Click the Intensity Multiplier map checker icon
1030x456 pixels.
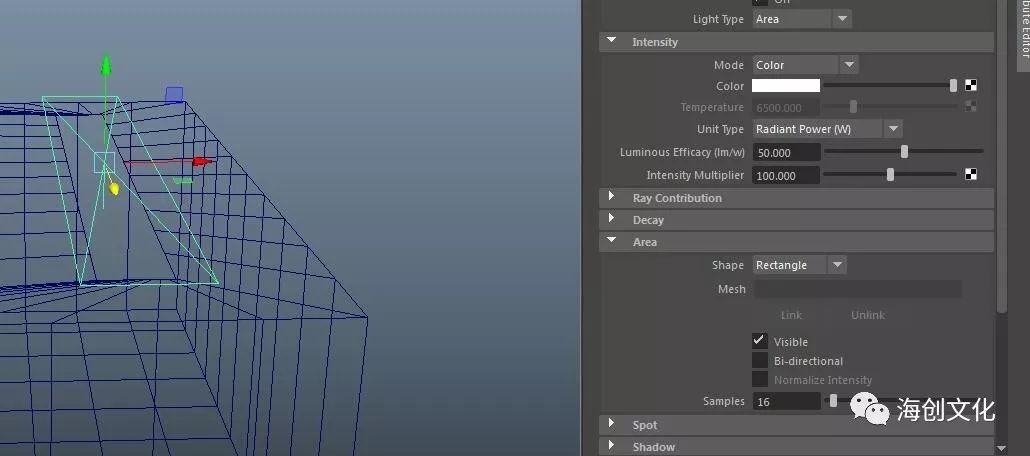pos(971,175)
